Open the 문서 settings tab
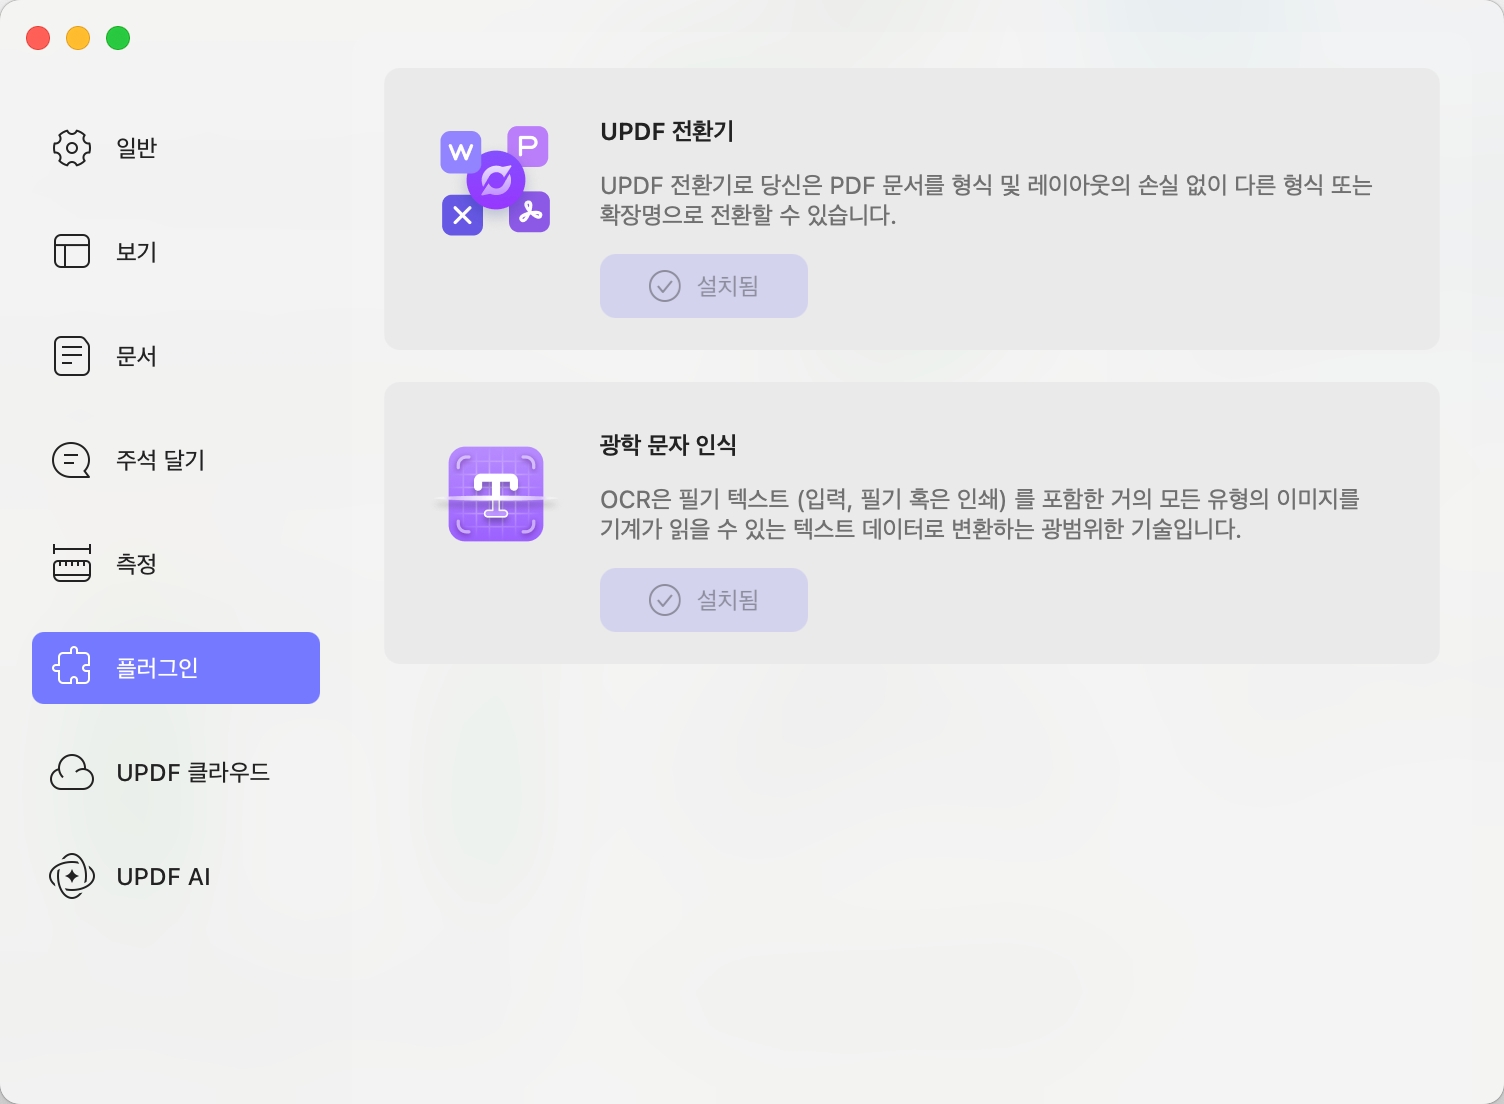Viewport: 1504px width, 1104px height. click(176, 356)
